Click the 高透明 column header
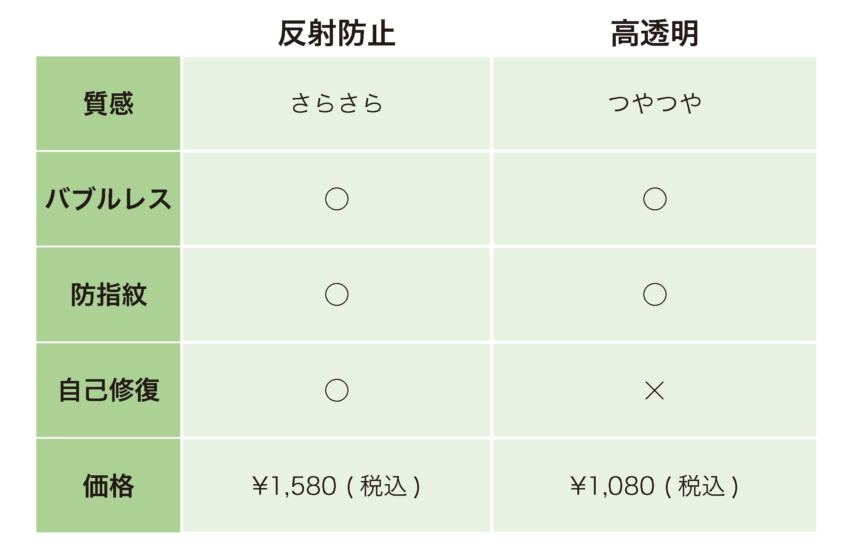Viewport: 850px width, 555px height. (x=654, y=34)
